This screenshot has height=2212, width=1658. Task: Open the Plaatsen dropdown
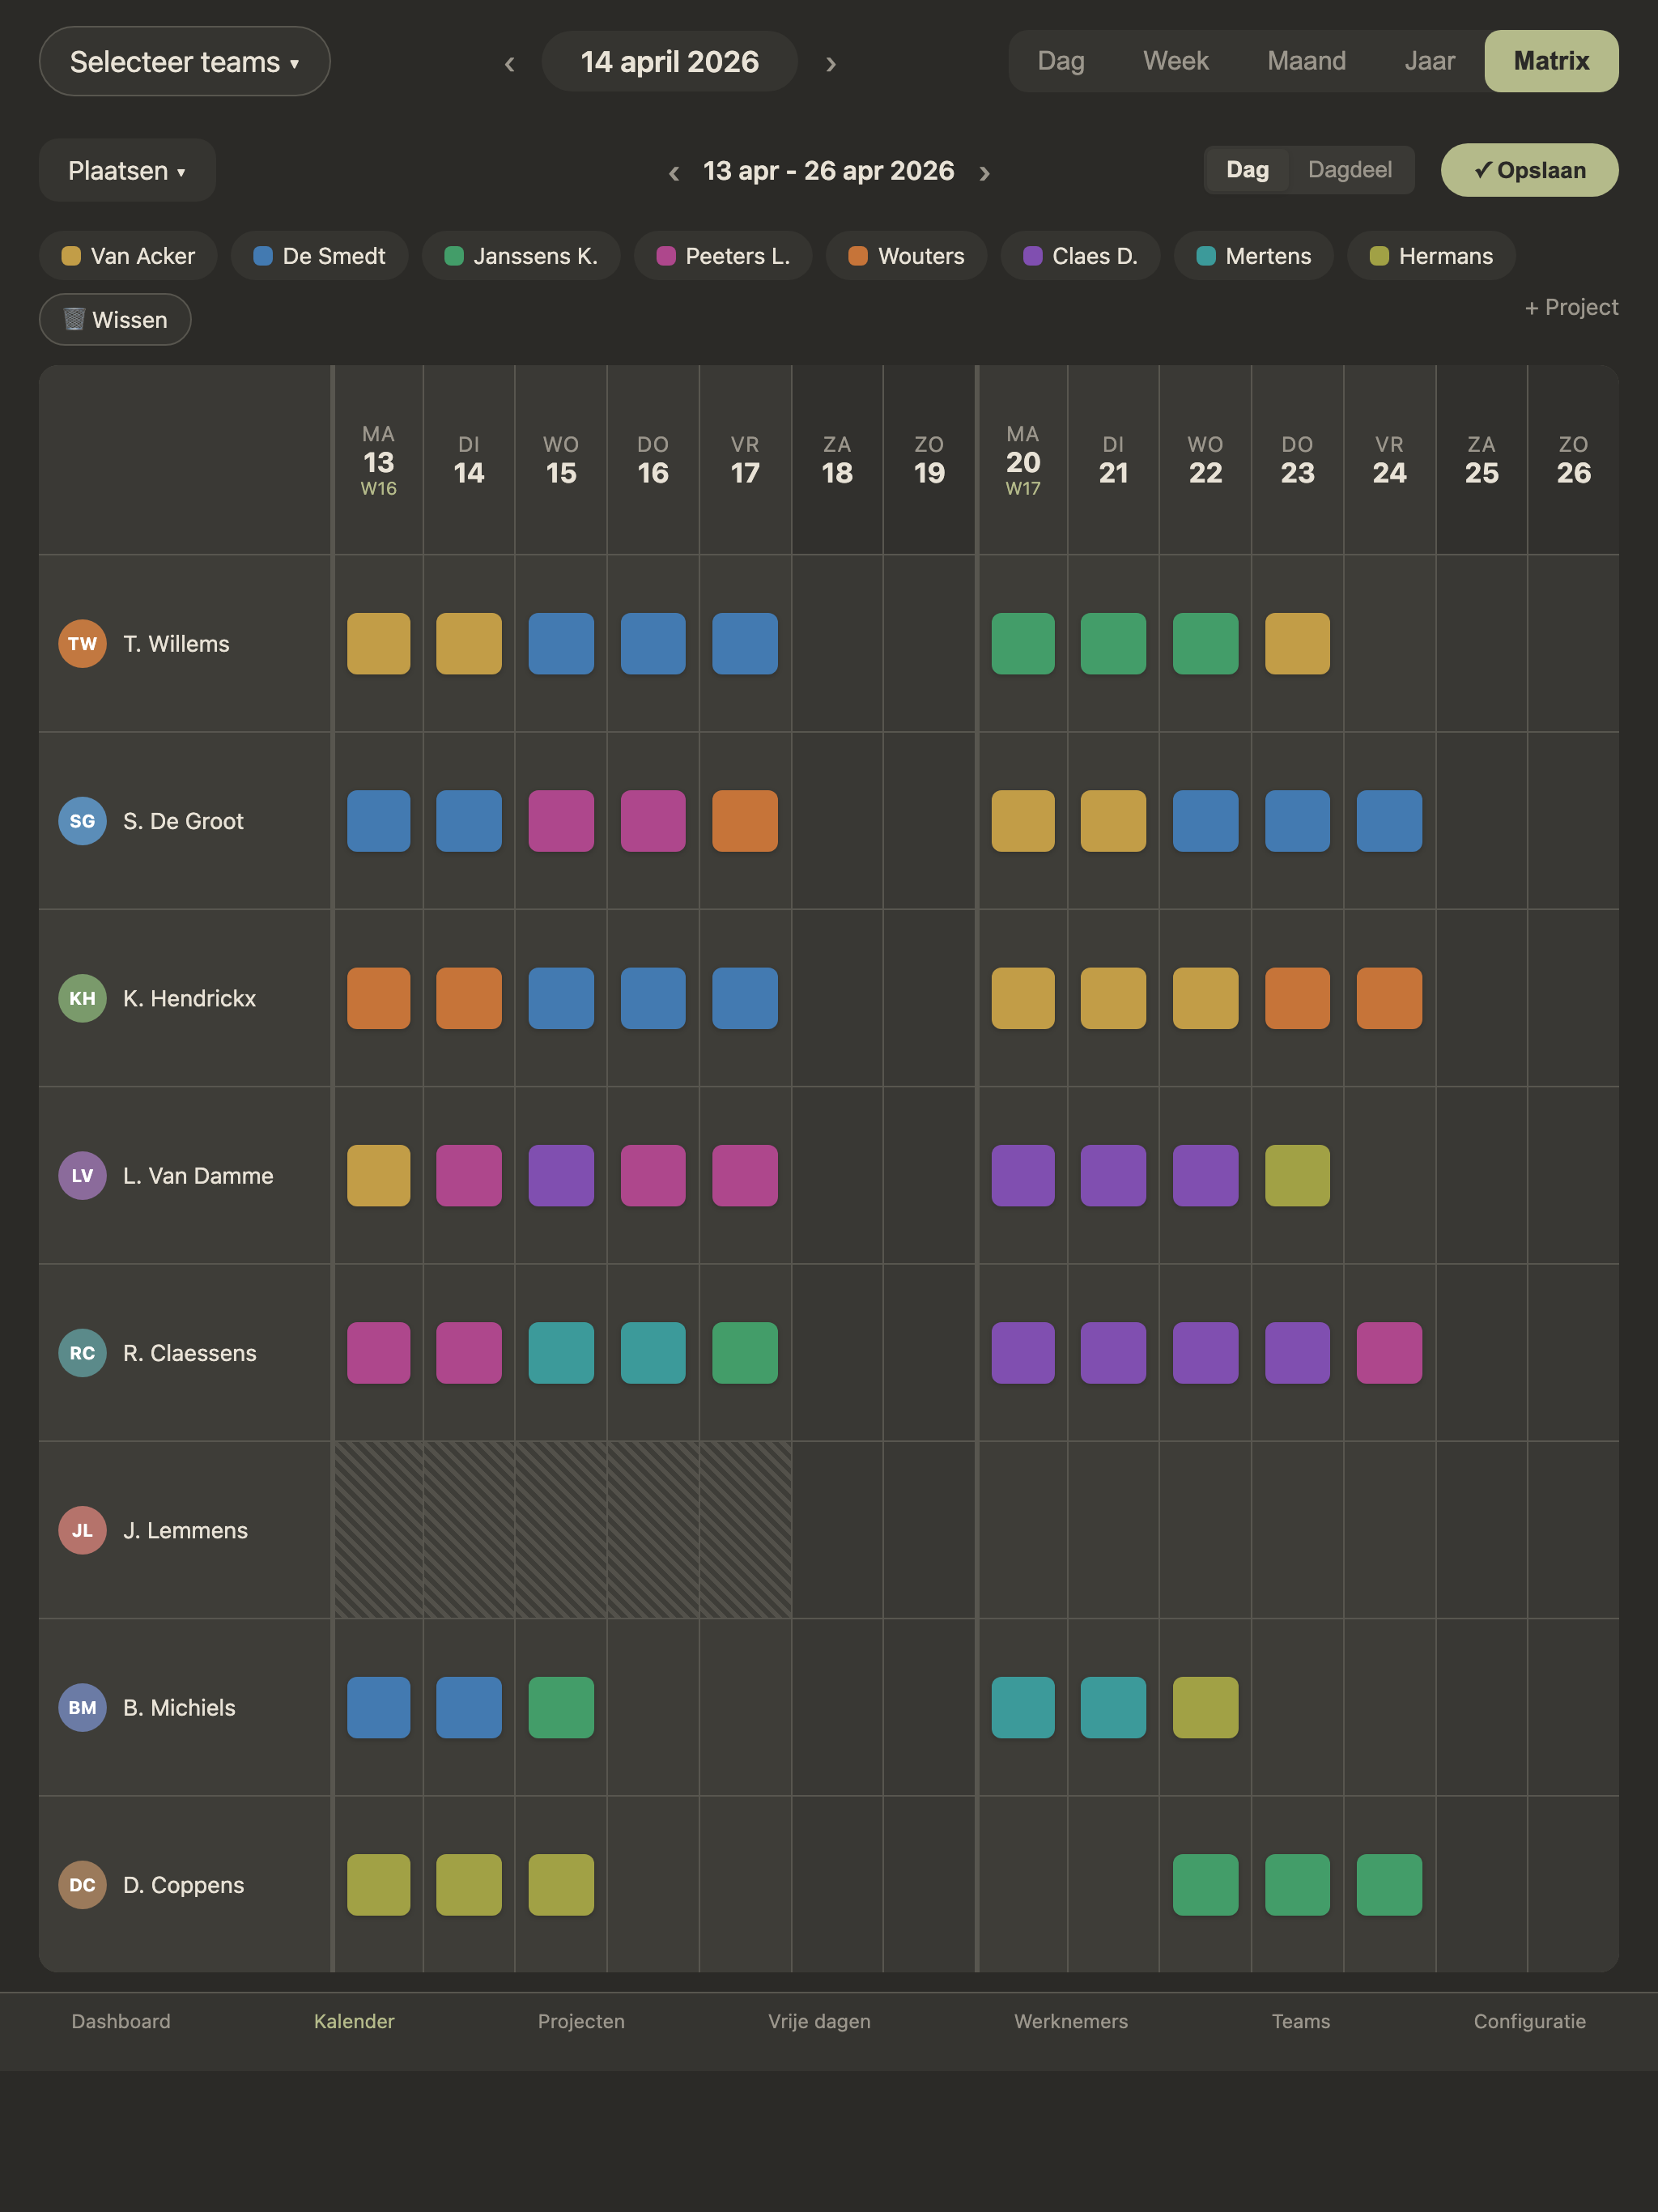[x=127, y=170]
